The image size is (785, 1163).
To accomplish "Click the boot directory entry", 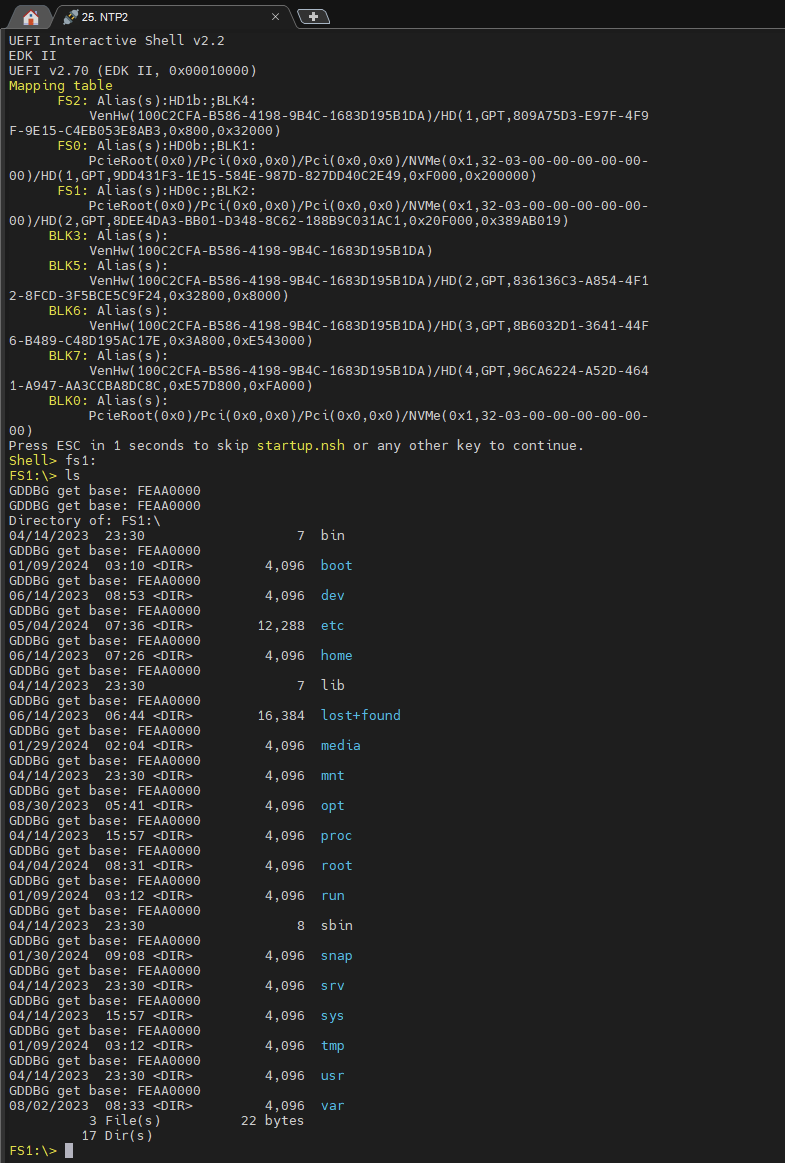I will click(336, 565).
